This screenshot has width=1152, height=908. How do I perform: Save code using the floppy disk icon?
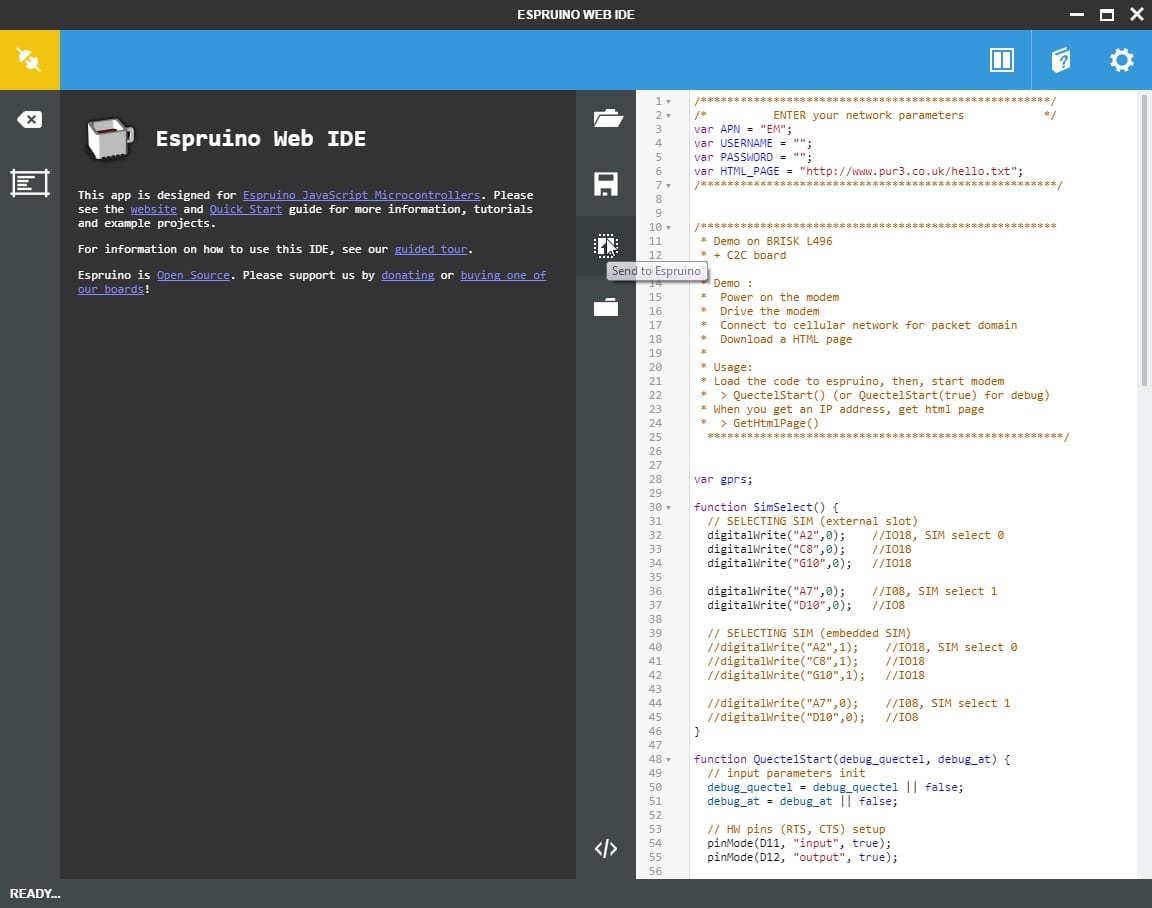[x=606, y=184]
